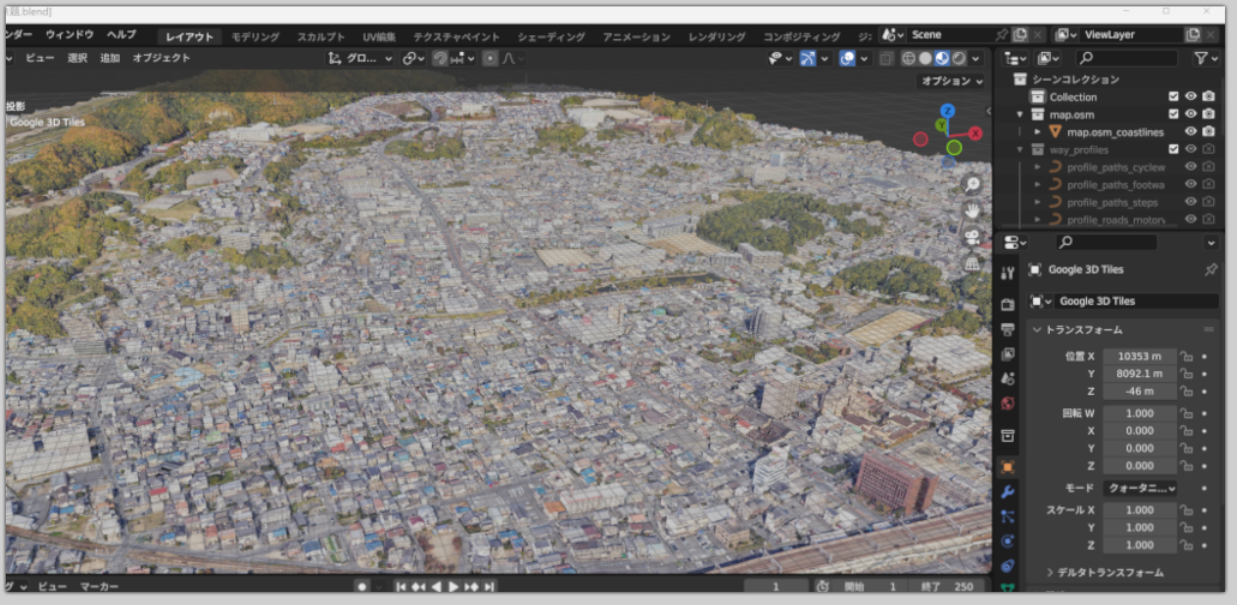The width and height of the screenshot is (1237, 605).
Task: Pin the Google 3D Tiles properties context
Action: point(1211,269)
